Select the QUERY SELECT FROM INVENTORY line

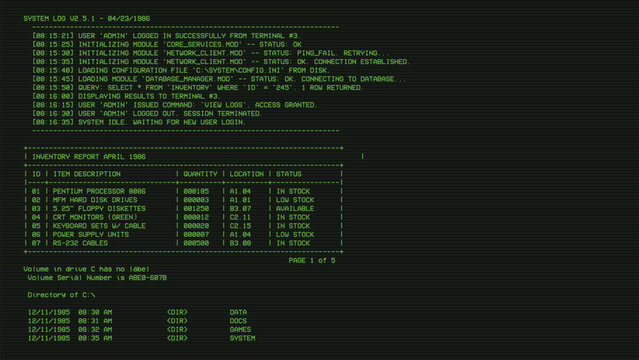click(x=198, y=88)
